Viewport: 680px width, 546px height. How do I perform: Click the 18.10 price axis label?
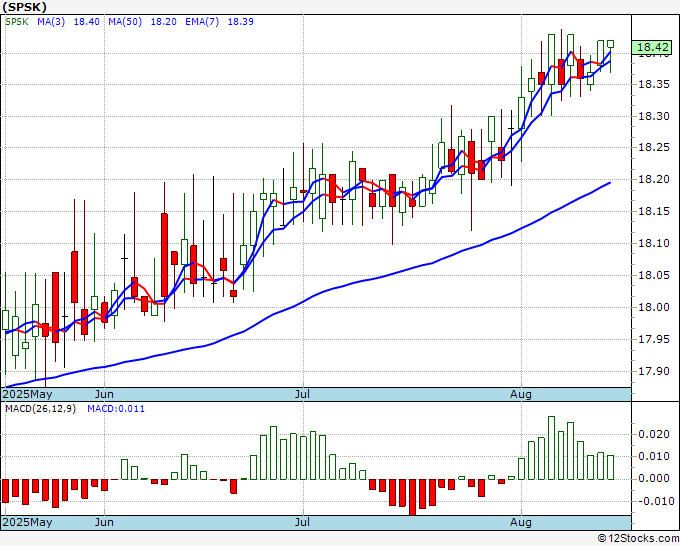pos(654,243)
